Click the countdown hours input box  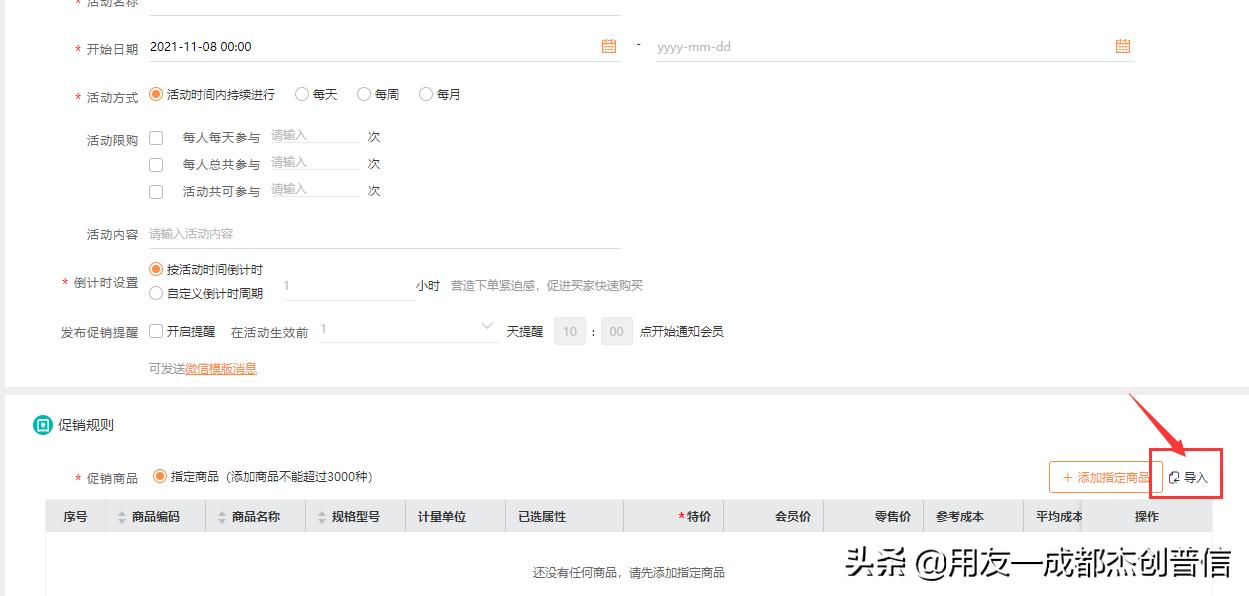348,290
